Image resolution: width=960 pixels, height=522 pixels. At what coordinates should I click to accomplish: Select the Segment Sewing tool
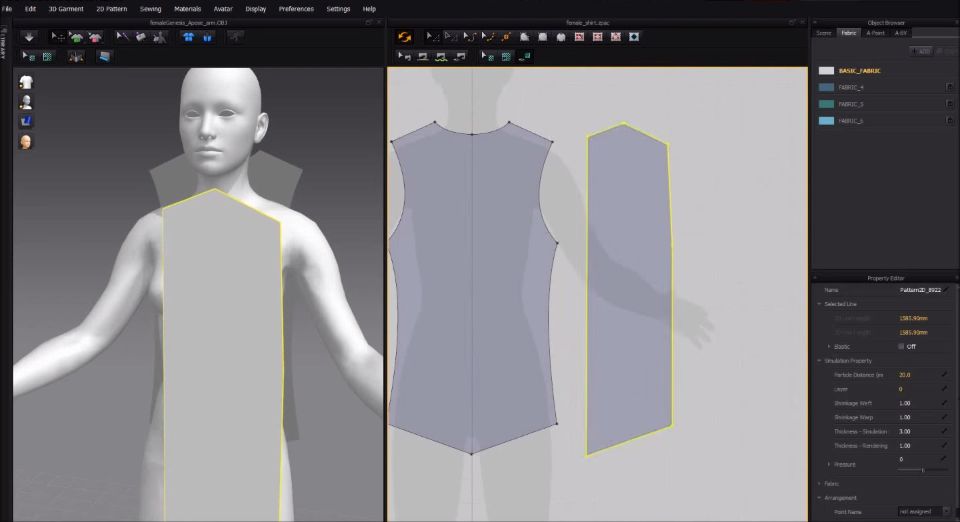point(422,56)
